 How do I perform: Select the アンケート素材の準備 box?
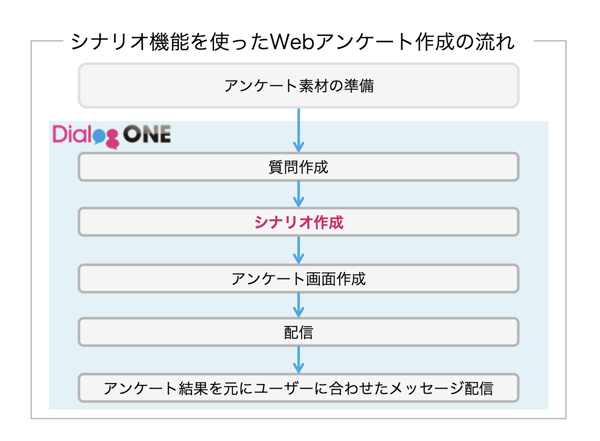[x=299, y=86]
